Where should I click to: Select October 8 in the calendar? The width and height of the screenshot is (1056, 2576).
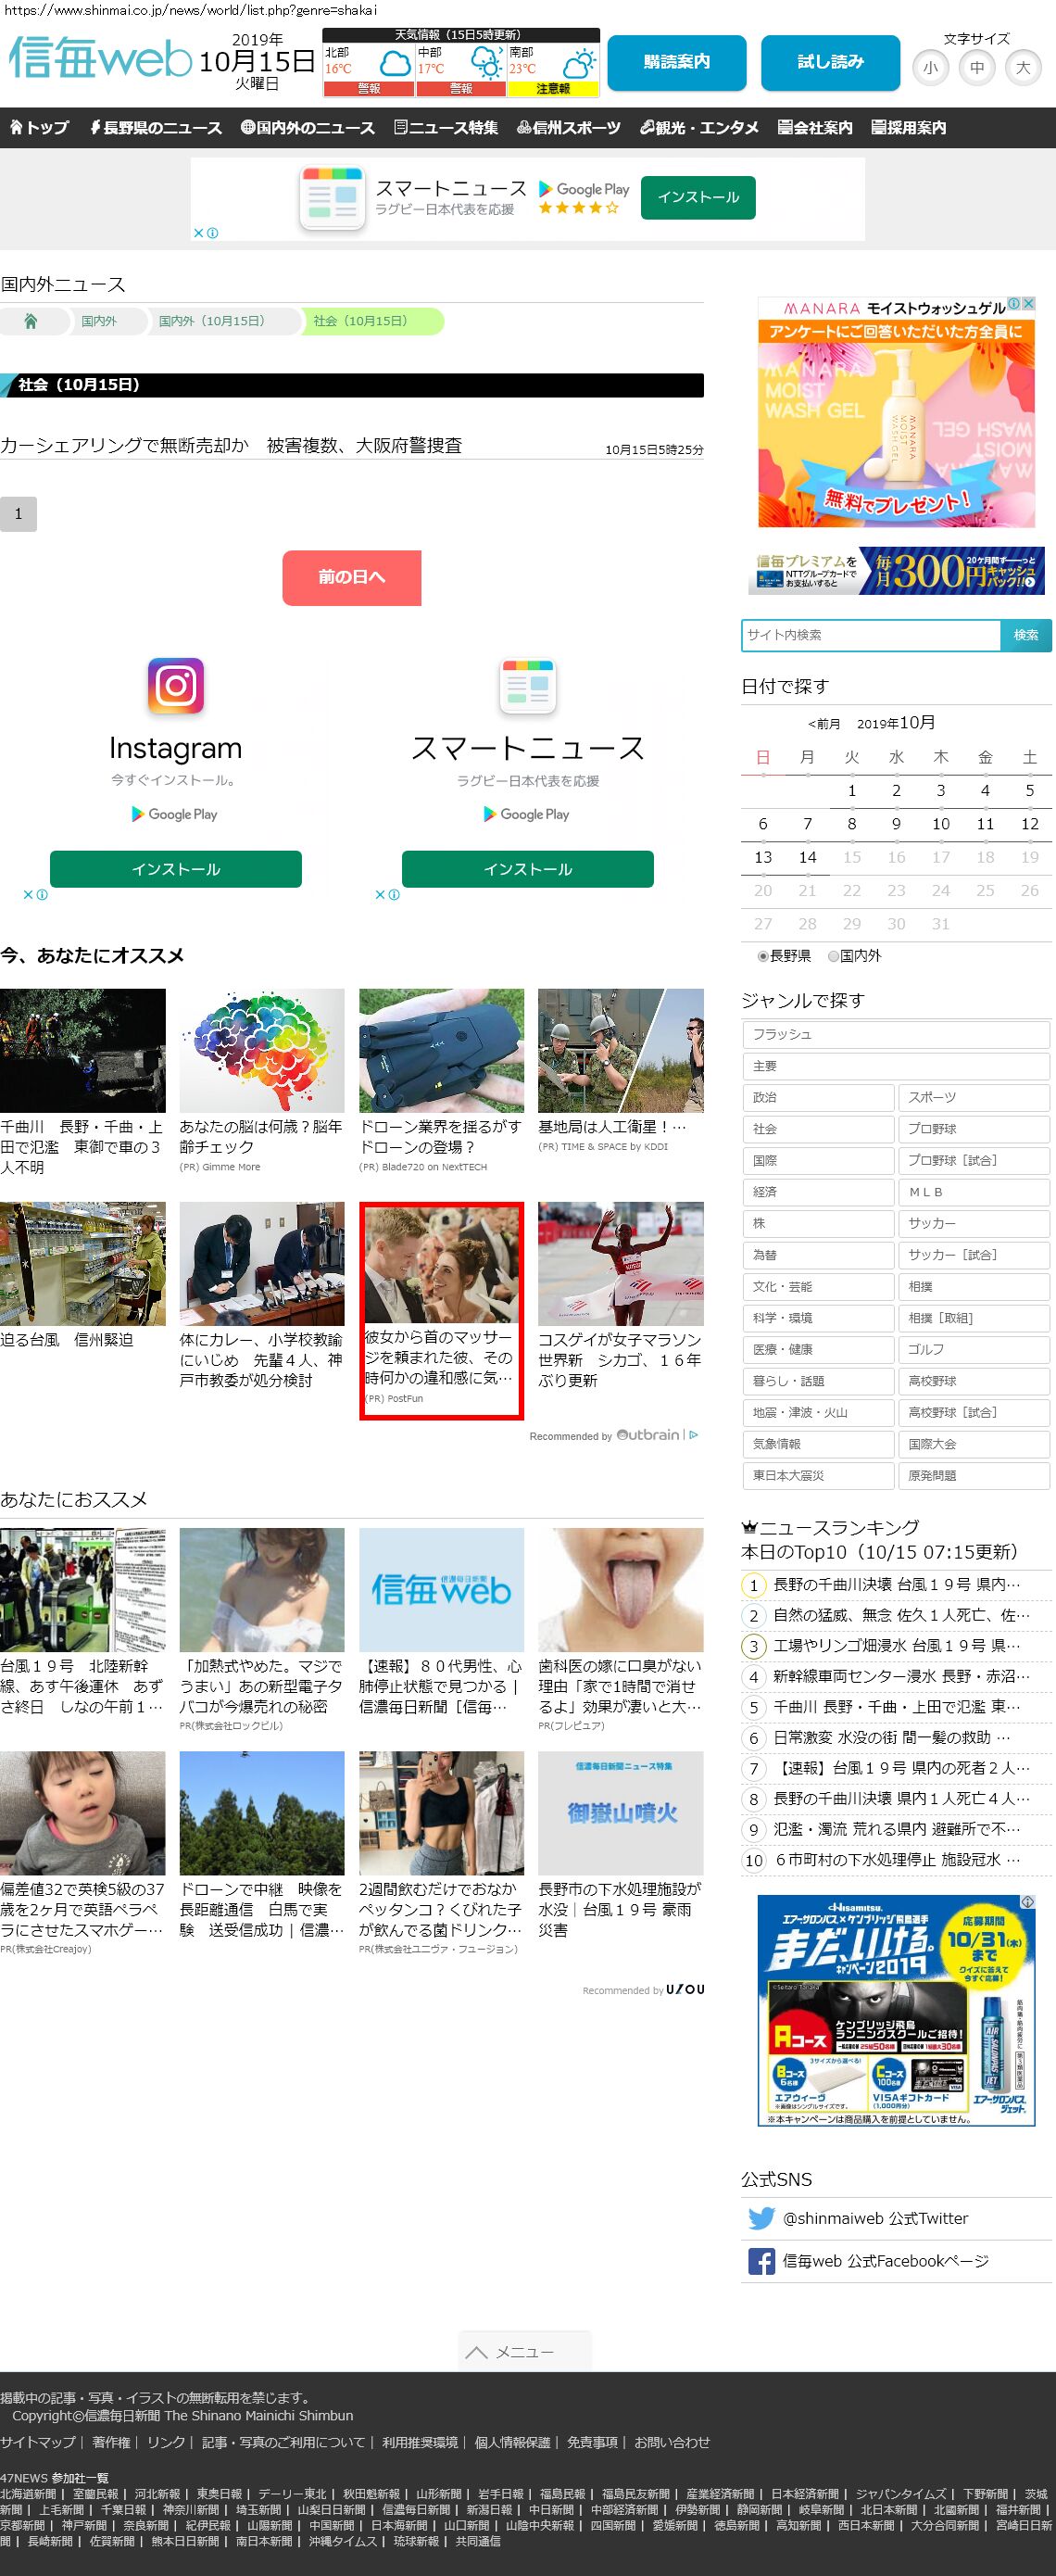point(852,824)
